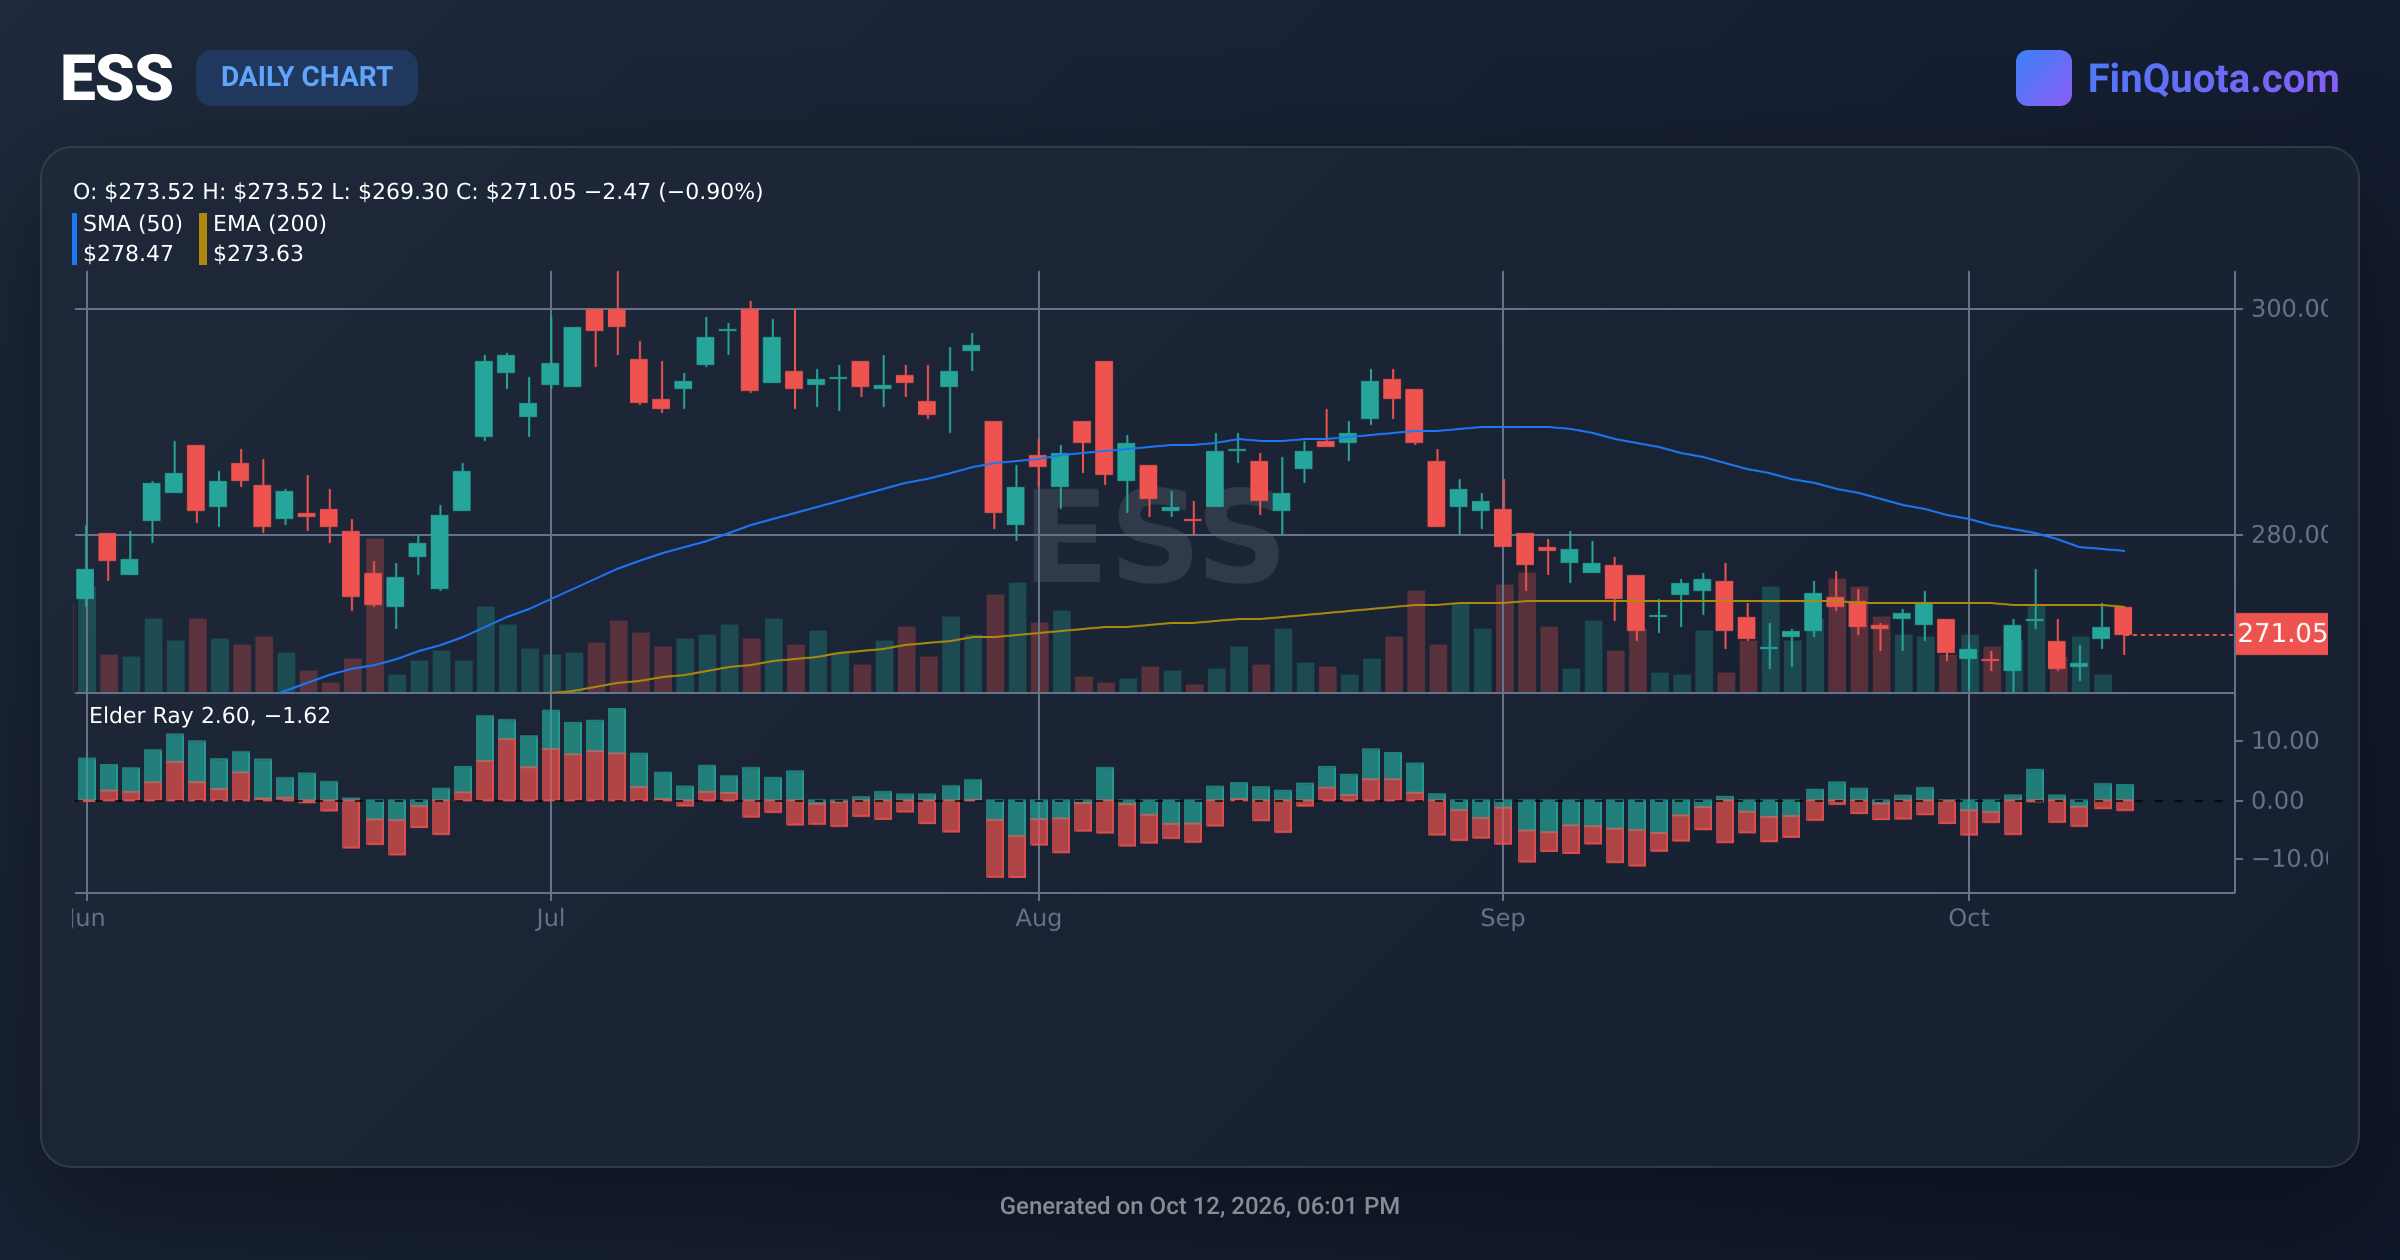Viewport: 2400px width, 1260px height.
Task: Click the 280.00 price axis label
Action: tap(2289, 535)
